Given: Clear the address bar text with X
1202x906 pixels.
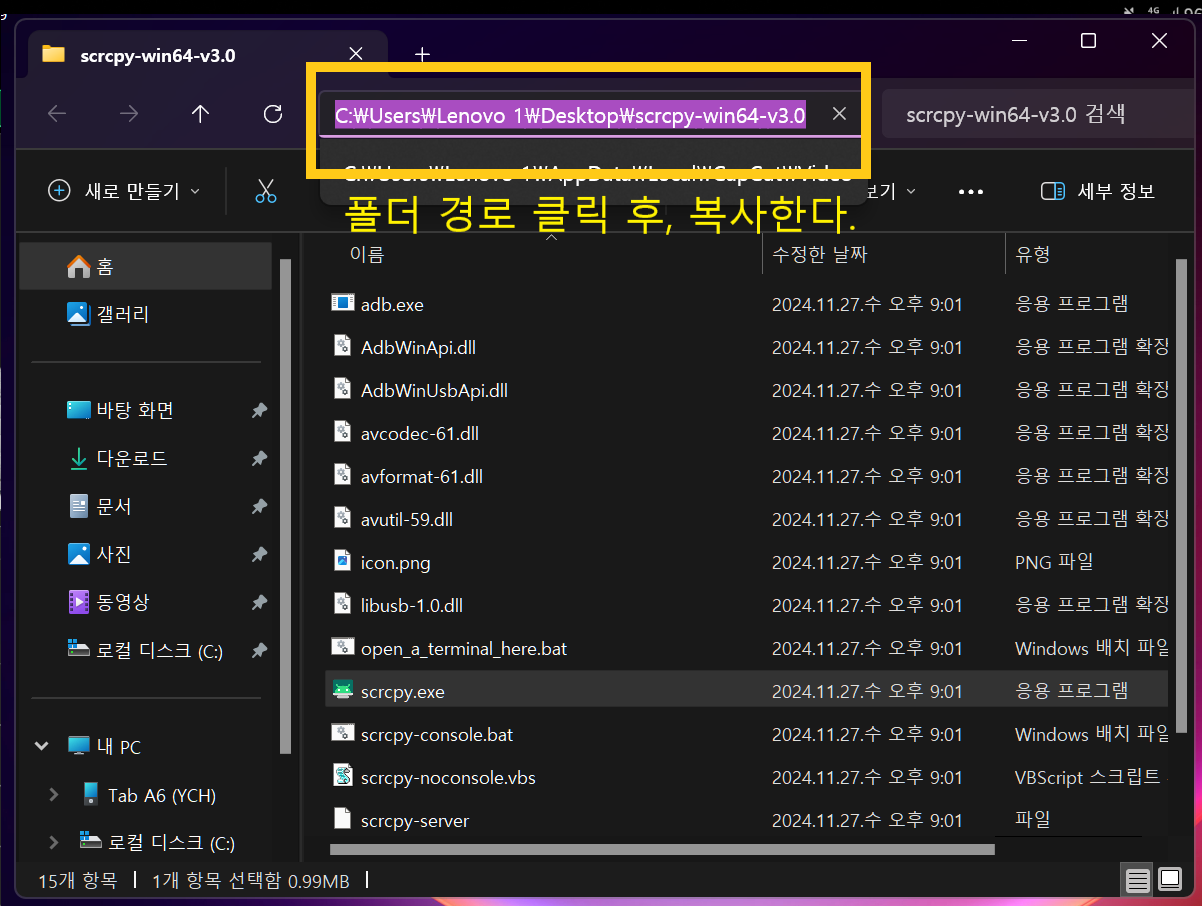Looking at the screenshot, I should 838,113.
